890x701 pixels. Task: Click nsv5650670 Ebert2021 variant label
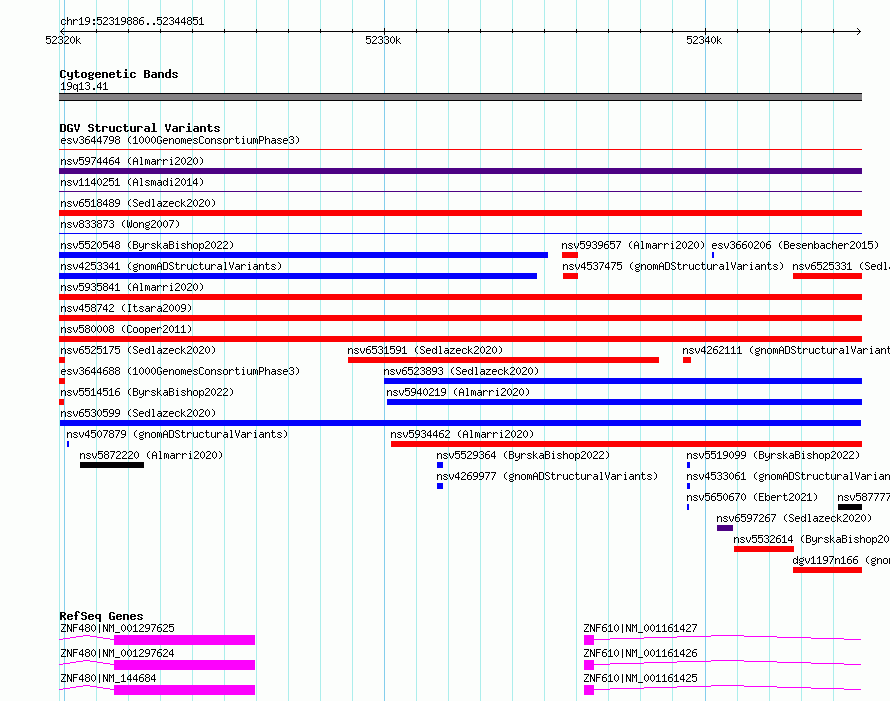tap(752, 497)
